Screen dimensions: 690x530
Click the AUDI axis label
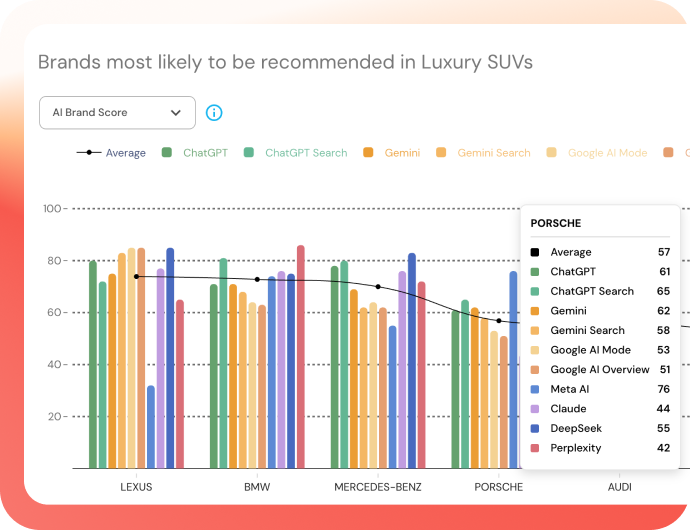(x=620, y=487)
